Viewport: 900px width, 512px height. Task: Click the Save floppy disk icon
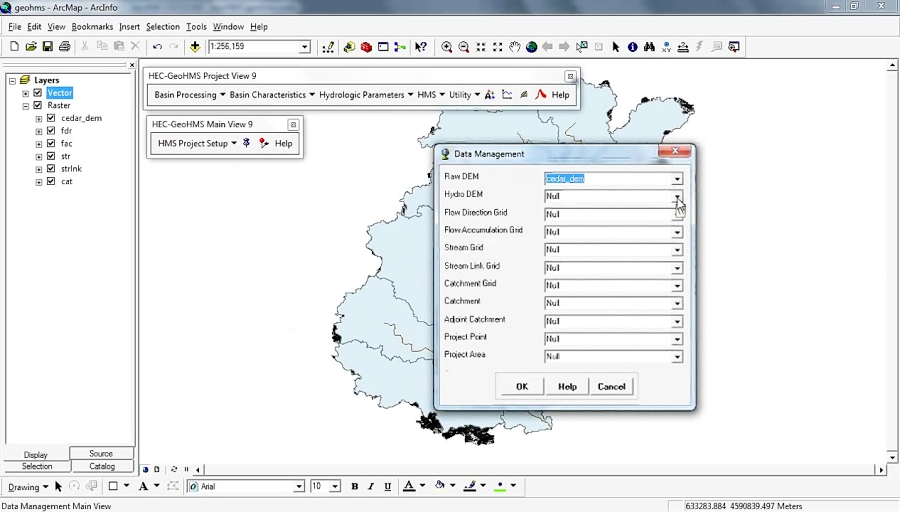click(x=47, y=47)
